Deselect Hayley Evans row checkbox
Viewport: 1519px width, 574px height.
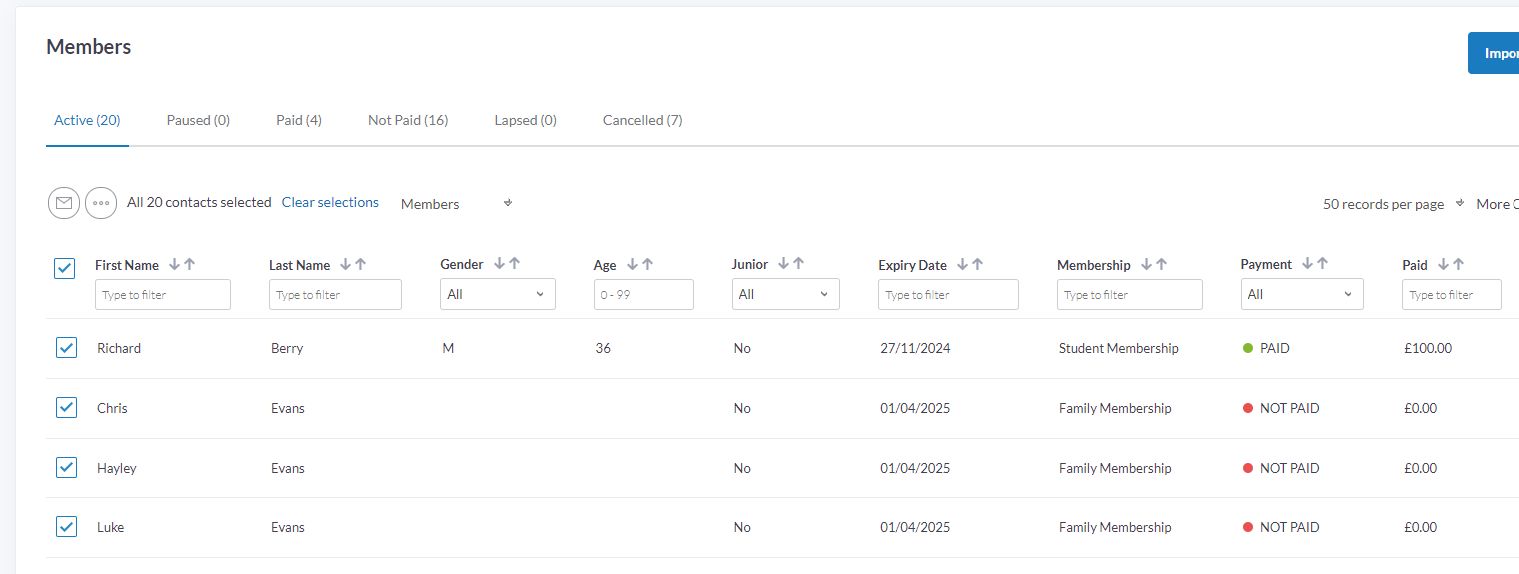coord(66,467)
